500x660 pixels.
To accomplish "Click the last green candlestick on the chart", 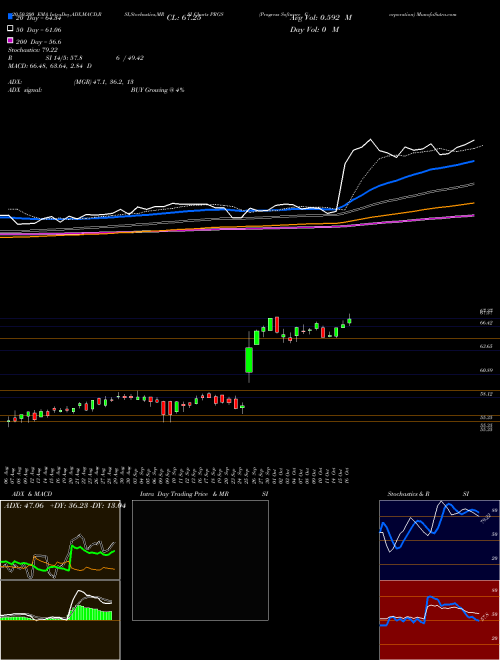I will click(349, 321).
